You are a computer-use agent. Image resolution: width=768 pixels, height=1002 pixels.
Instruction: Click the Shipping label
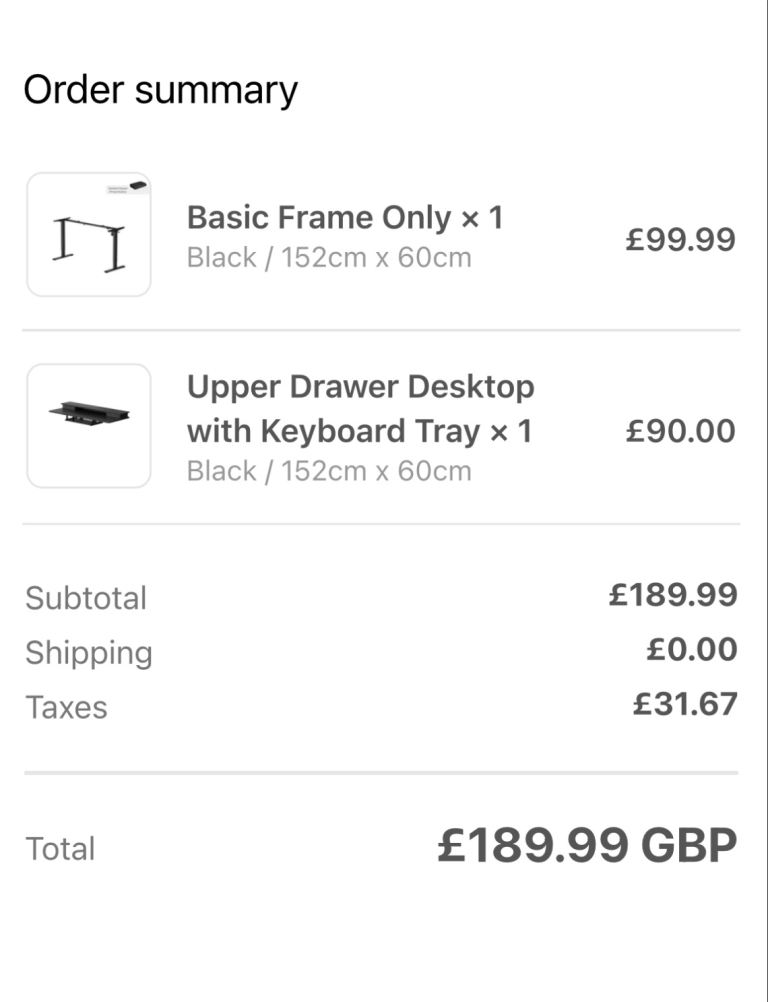coord(89,653)
